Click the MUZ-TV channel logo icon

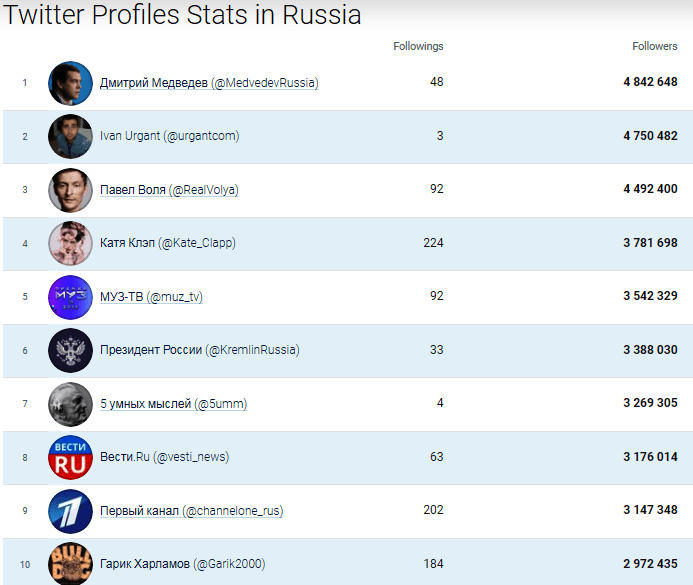pos(70,297)
